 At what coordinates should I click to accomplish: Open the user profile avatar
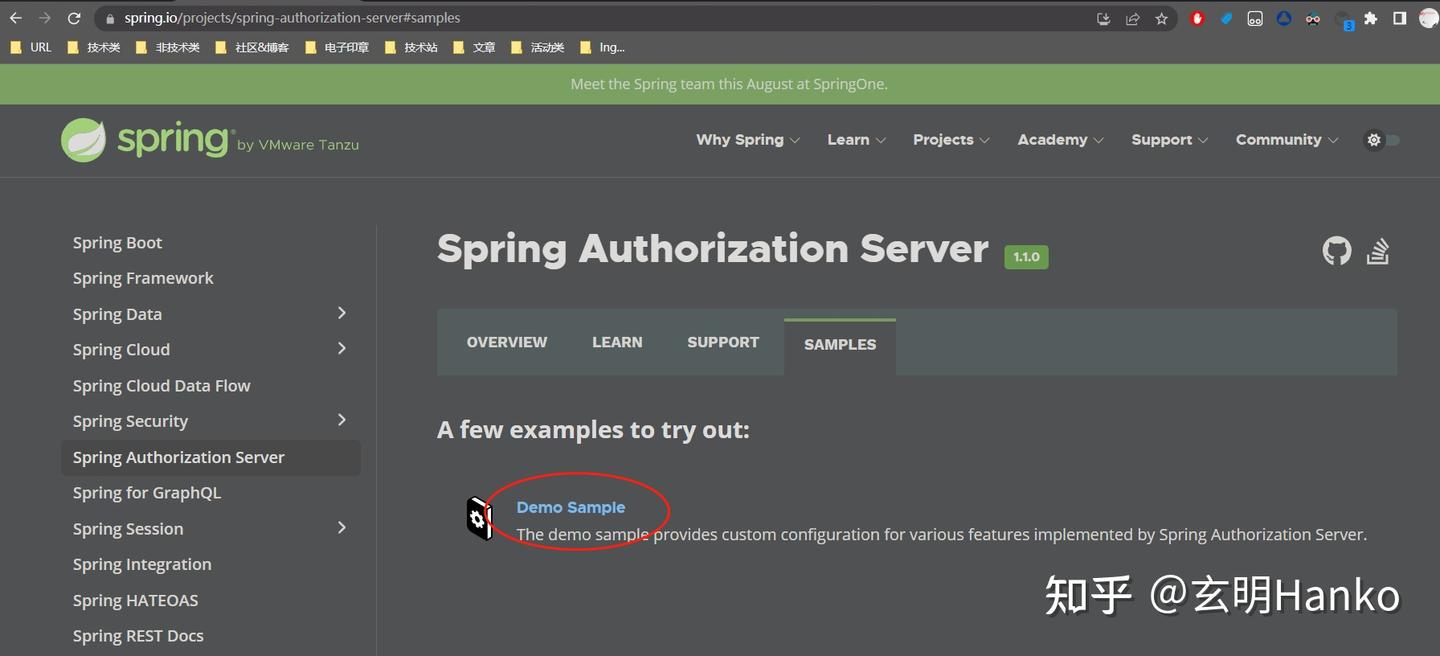(x=1428, y=18)
